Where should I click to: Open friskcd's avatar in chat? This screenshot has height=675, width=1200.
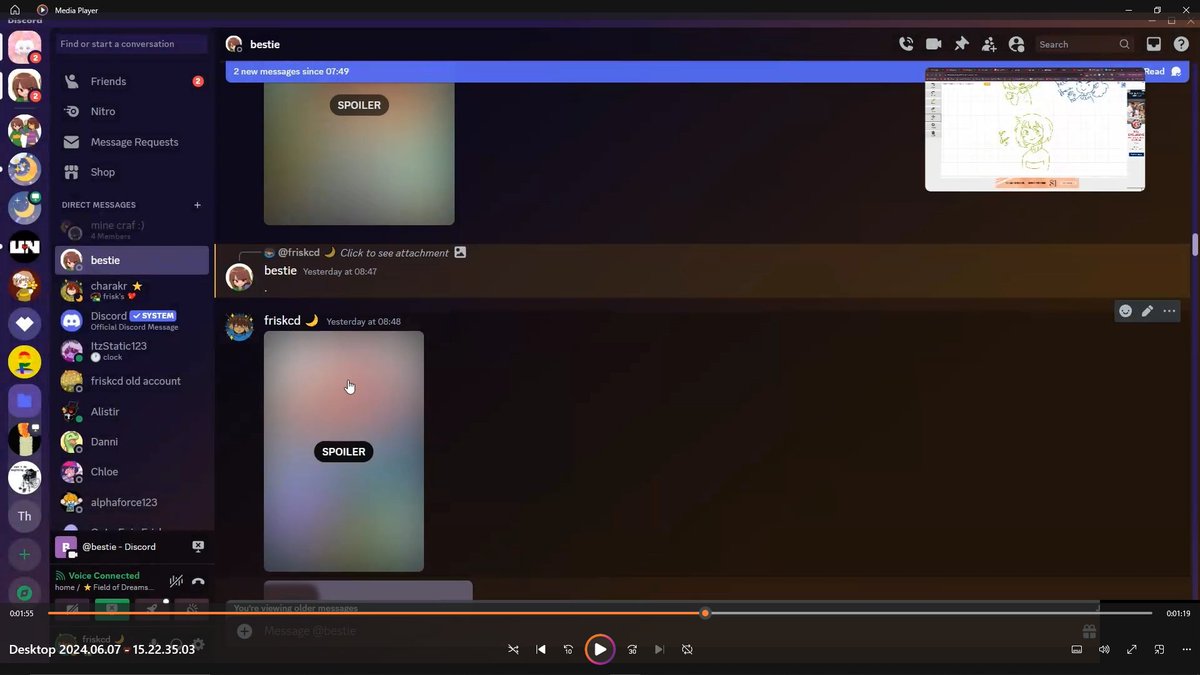click(239, 327)
